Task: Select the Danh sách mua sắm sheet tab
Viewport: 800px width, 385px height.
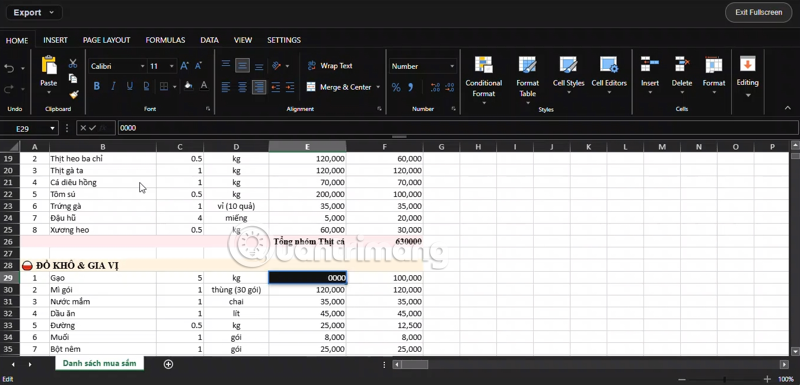Action: tap(99, 364)
